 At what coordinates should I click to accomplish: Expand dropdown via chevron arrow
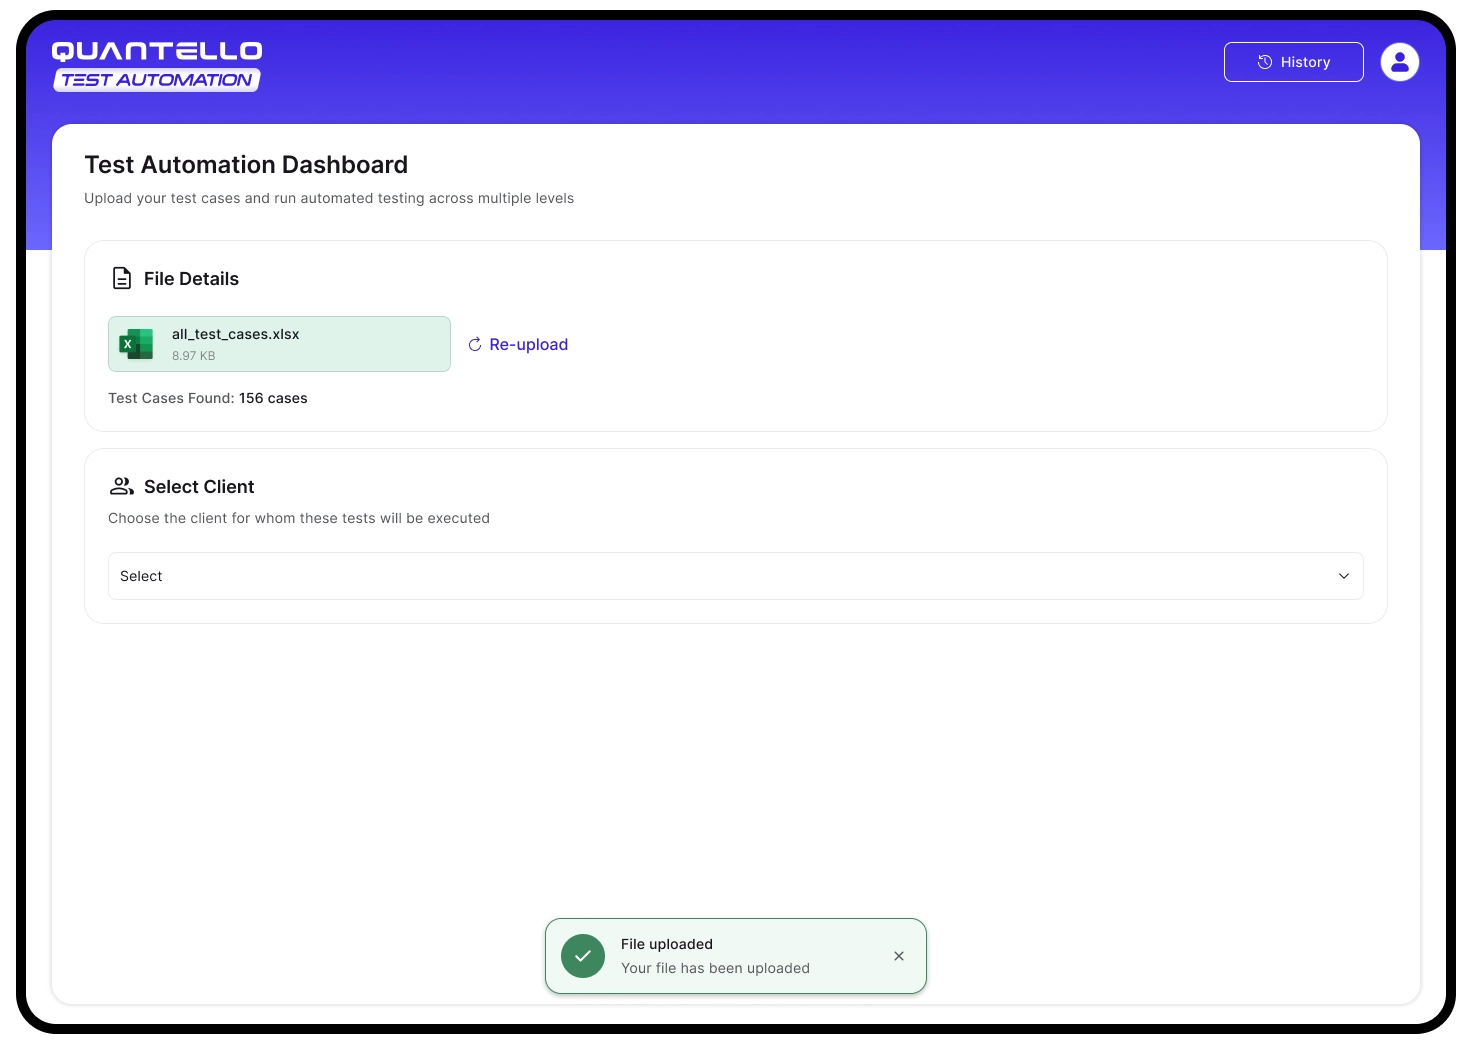[x=1344, y=576]
